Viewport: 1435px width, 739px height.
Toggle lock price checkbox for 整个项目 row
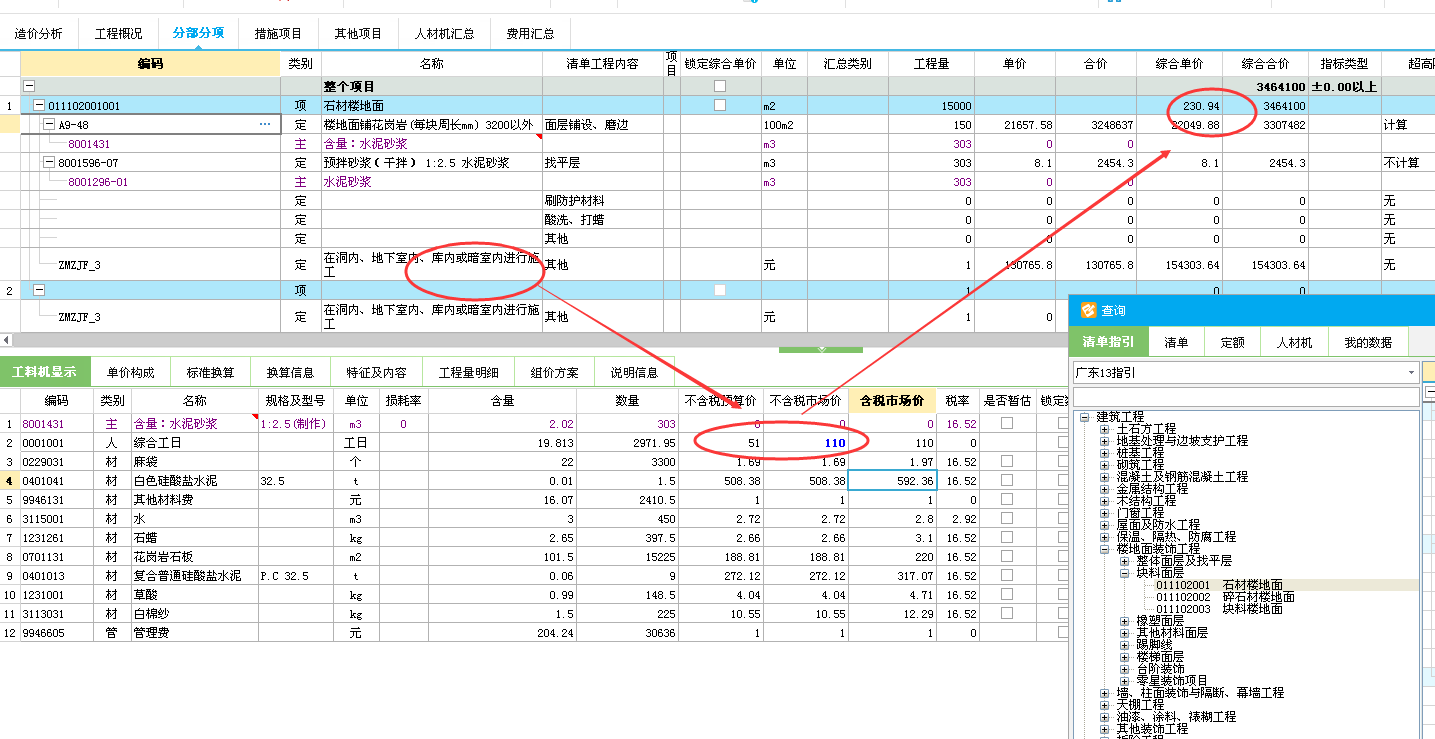[720, 86]
